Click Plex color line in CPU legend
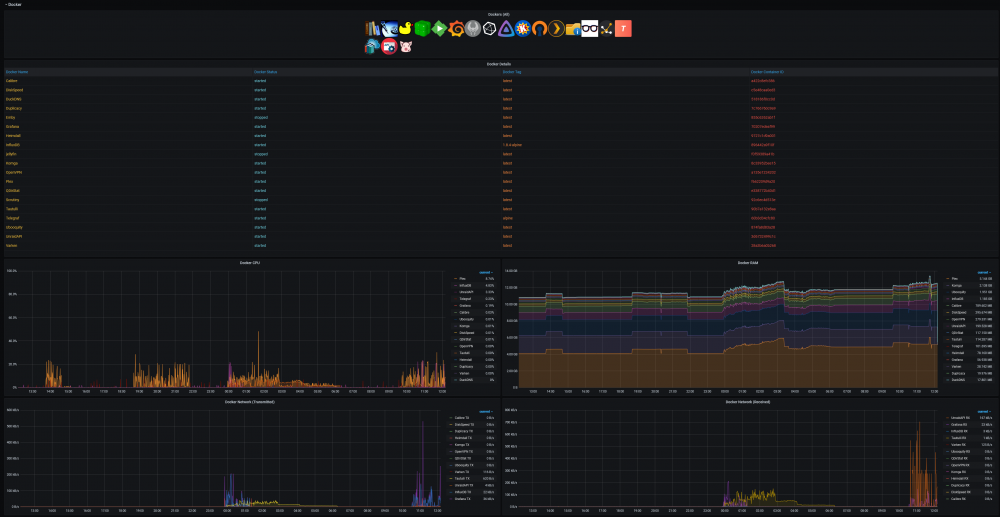 tap(455, 279)
